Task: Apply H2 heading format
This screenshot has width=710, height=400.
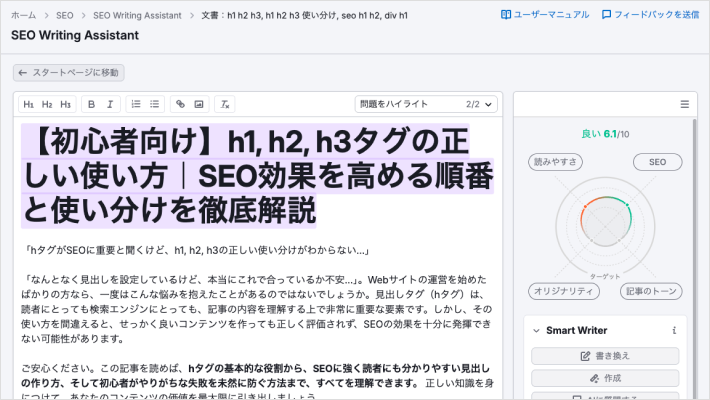Action: point(47,104)
